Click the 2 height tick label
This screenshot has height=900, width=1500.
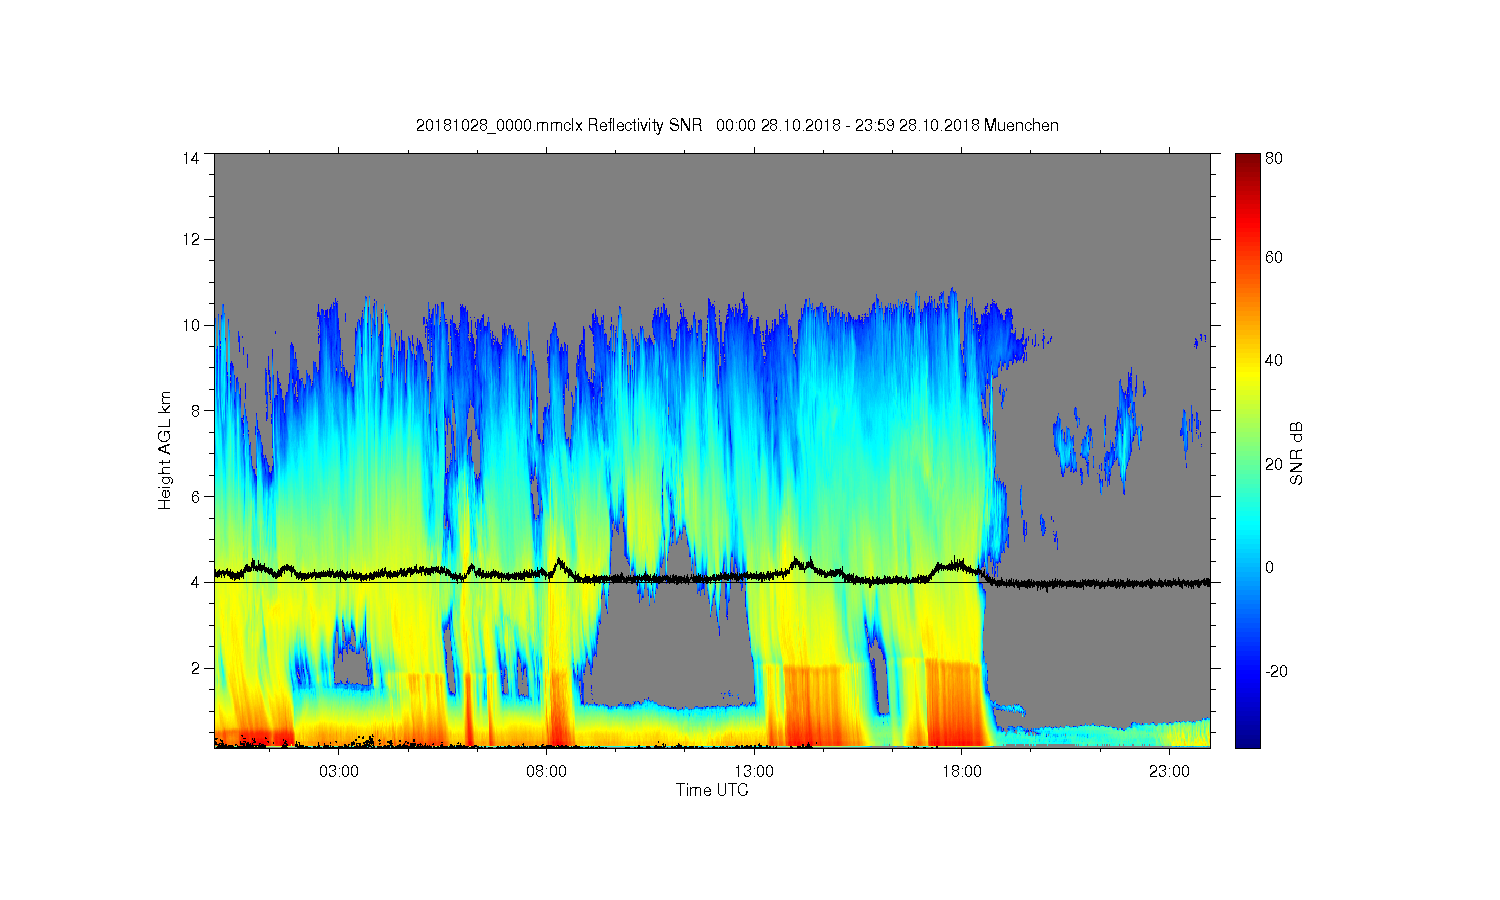[x=195, y=667]
